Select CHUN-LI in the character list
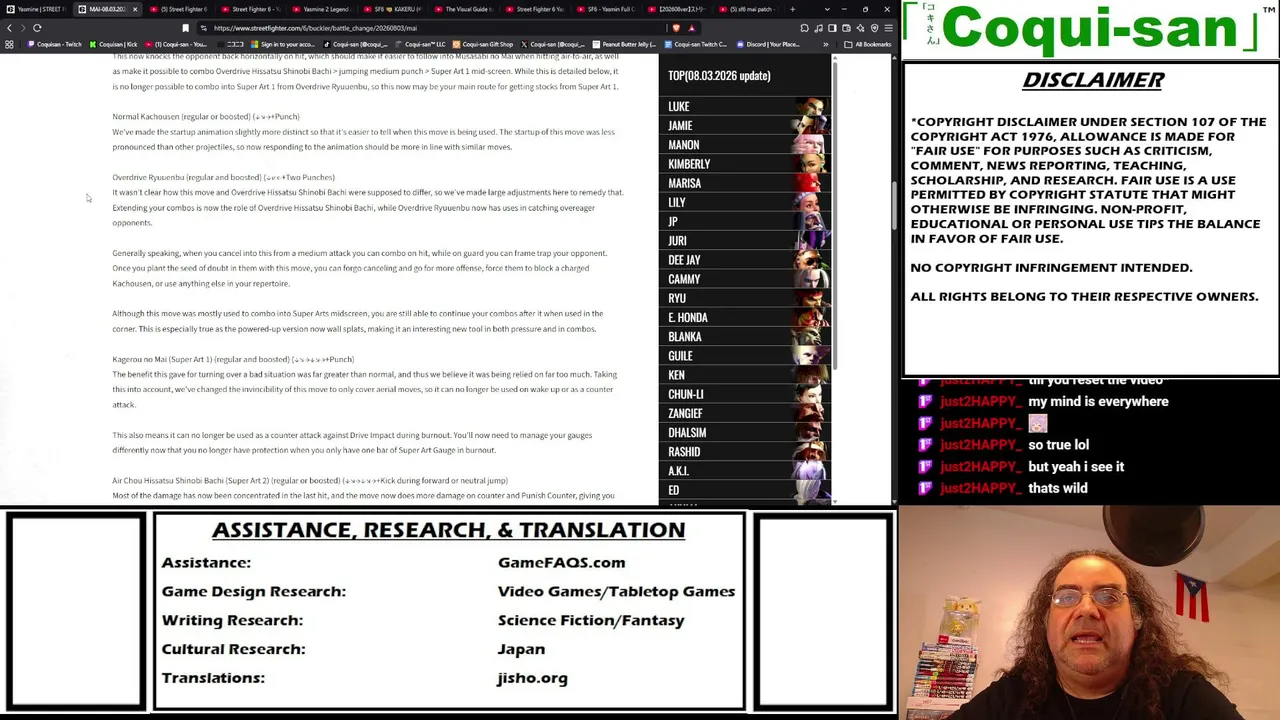Viewport: 1280px width, 720px height. [746, 394]
